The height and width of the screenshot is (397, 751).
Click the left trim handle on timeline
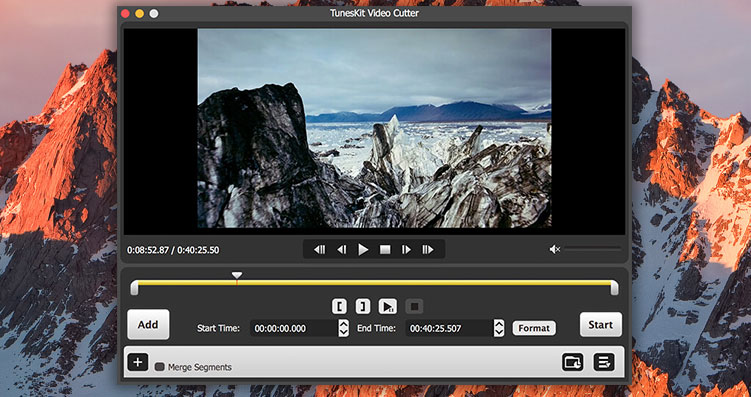134,287
